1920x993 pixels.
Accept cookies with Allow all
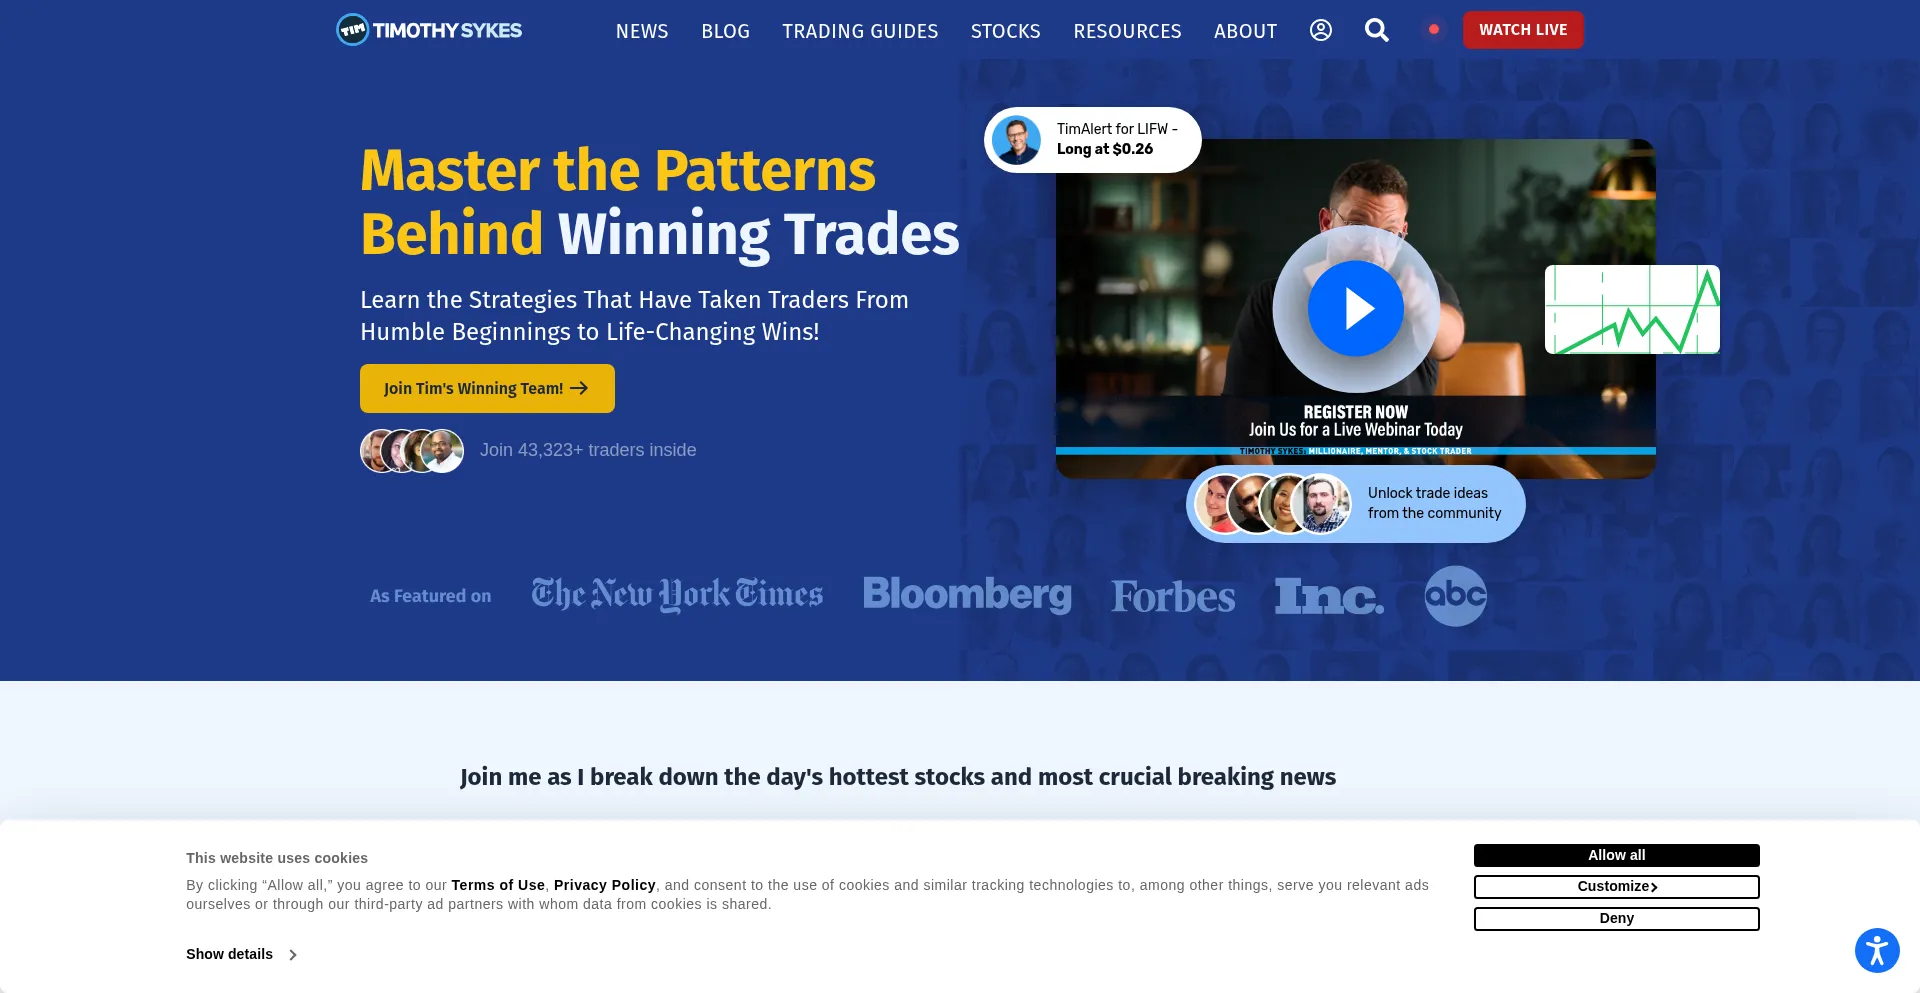coord(1616,855)
